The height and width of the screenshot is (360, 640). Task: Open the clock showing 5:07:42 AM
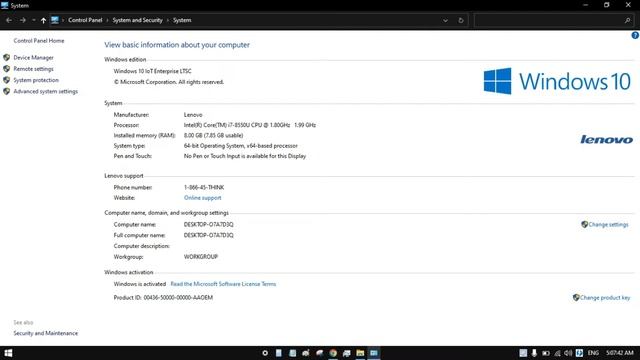620,353
